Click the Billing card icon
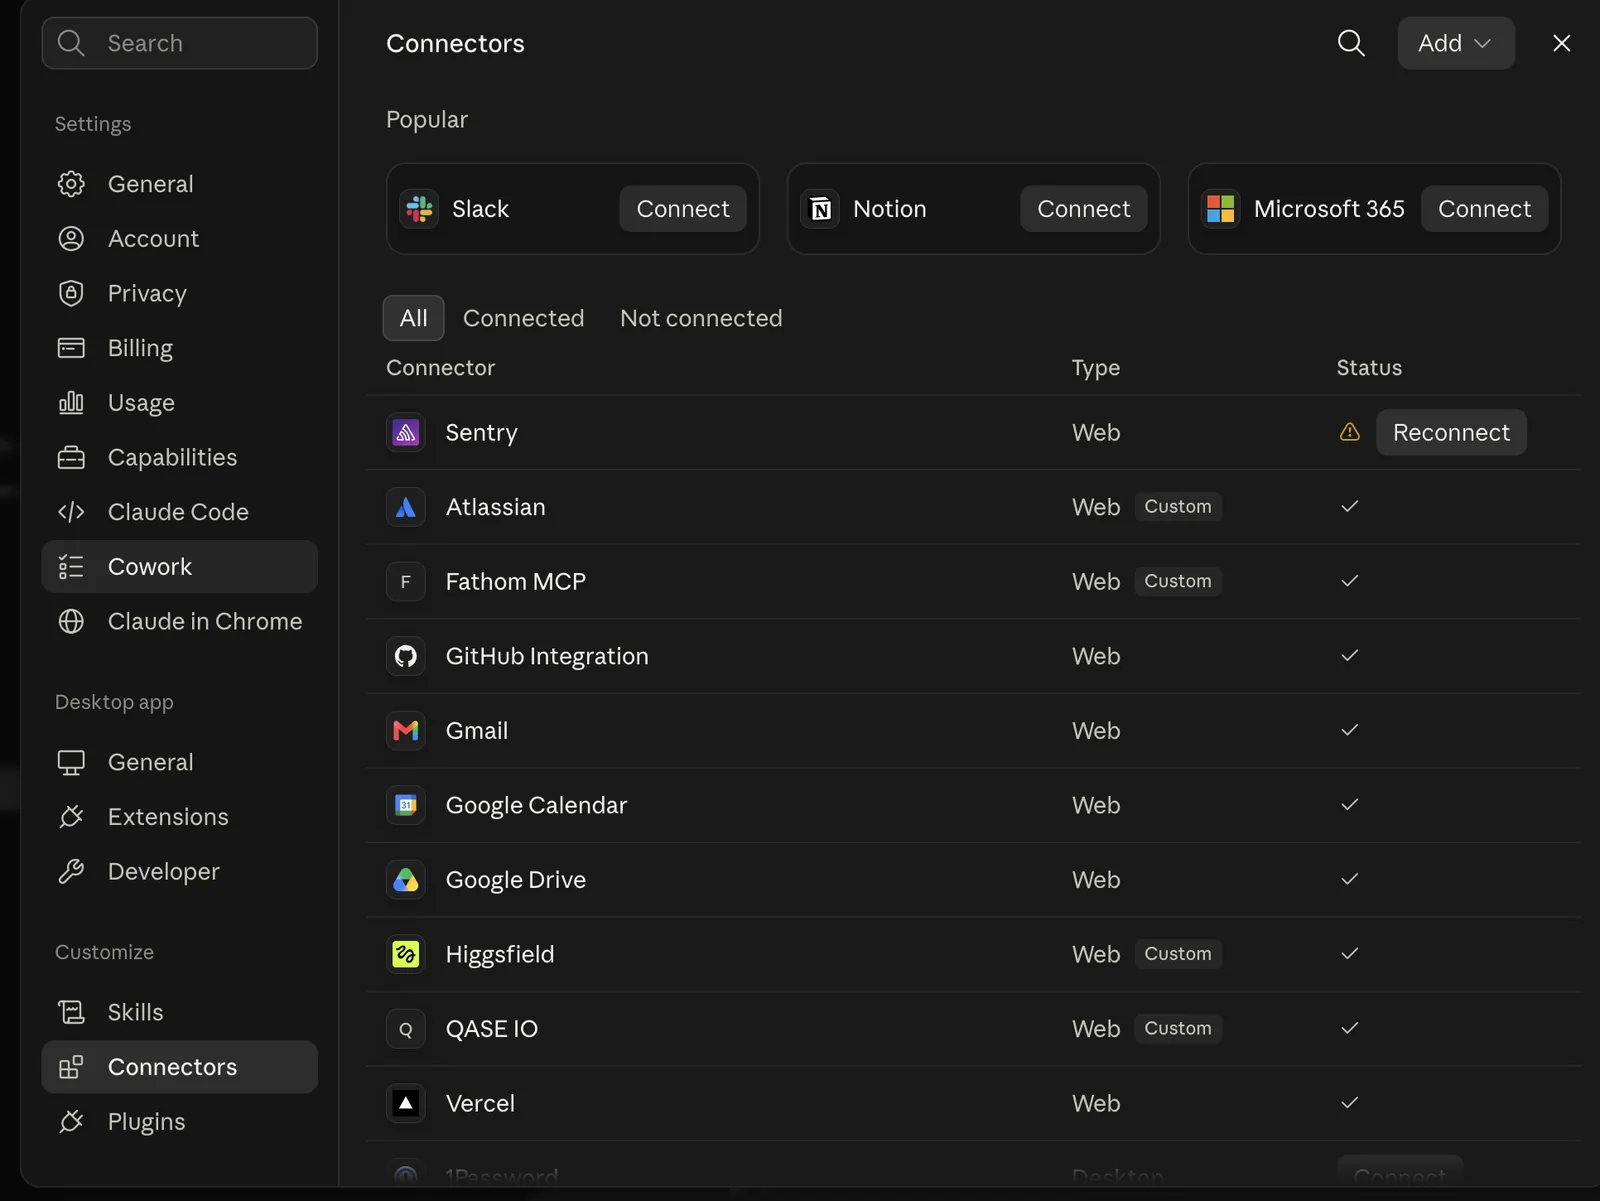 (x=71, y=348)
